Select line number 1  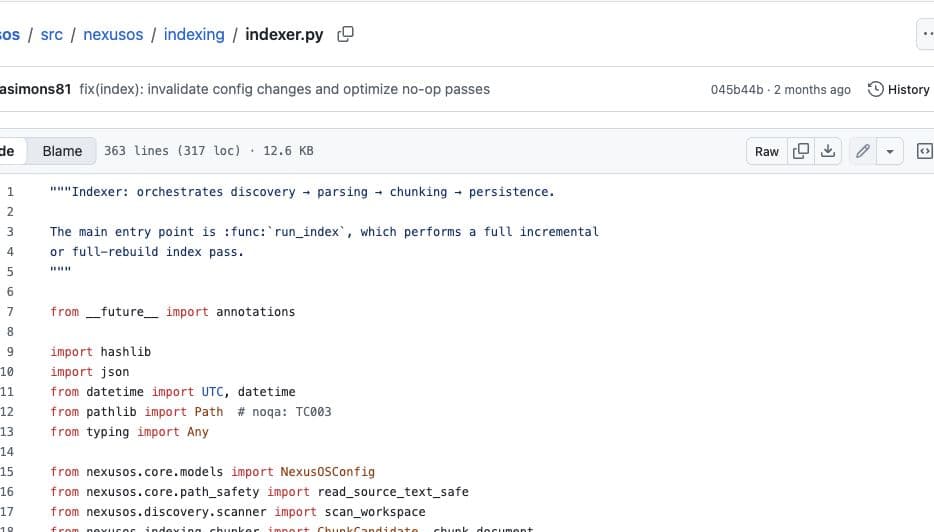10,192
